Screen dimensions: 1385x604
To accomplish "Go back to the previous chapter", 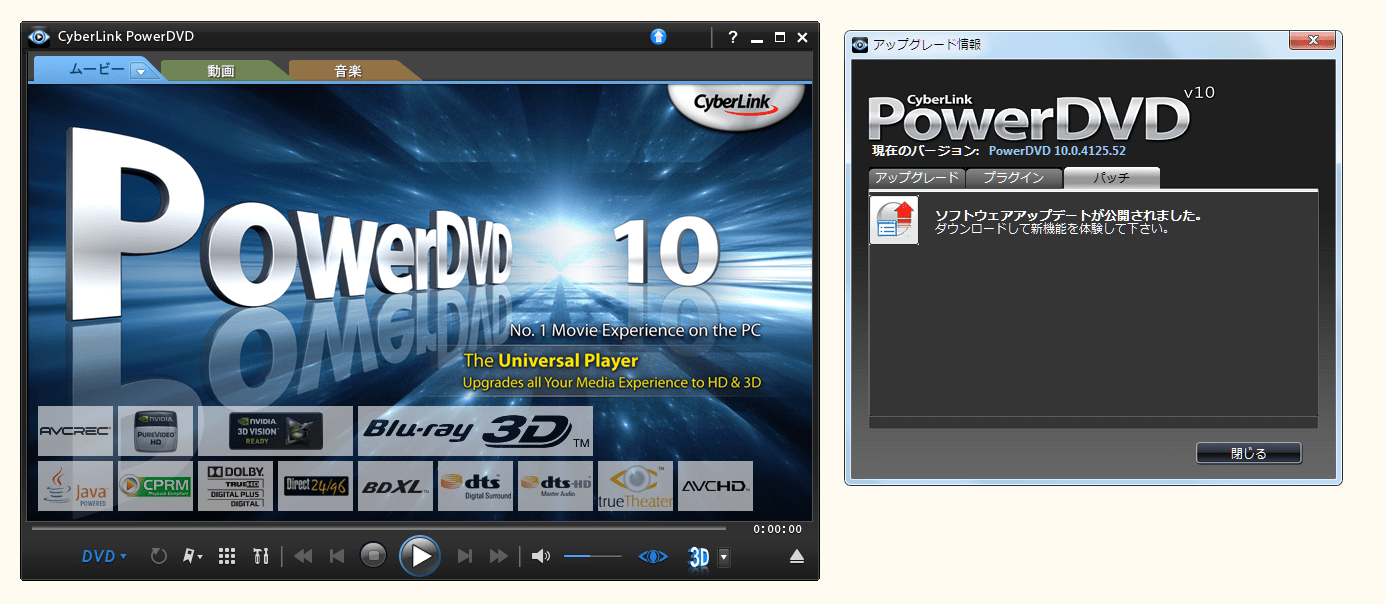I will tap(337, 556).
